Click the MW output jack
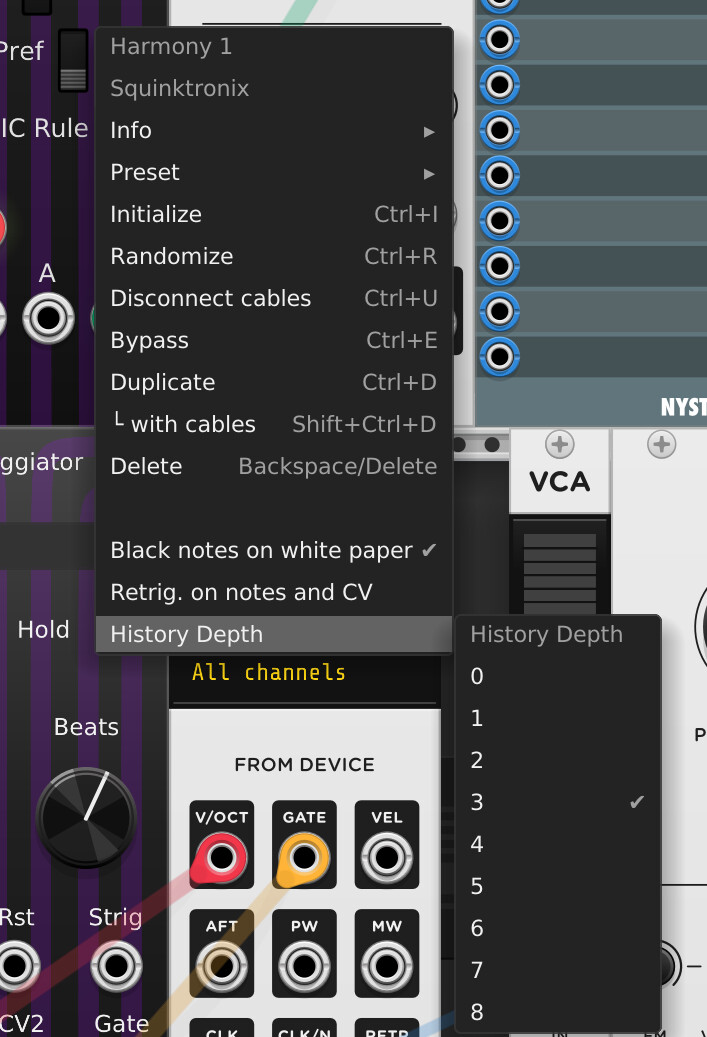The image size is (707, 1037). tap(387, 966)
